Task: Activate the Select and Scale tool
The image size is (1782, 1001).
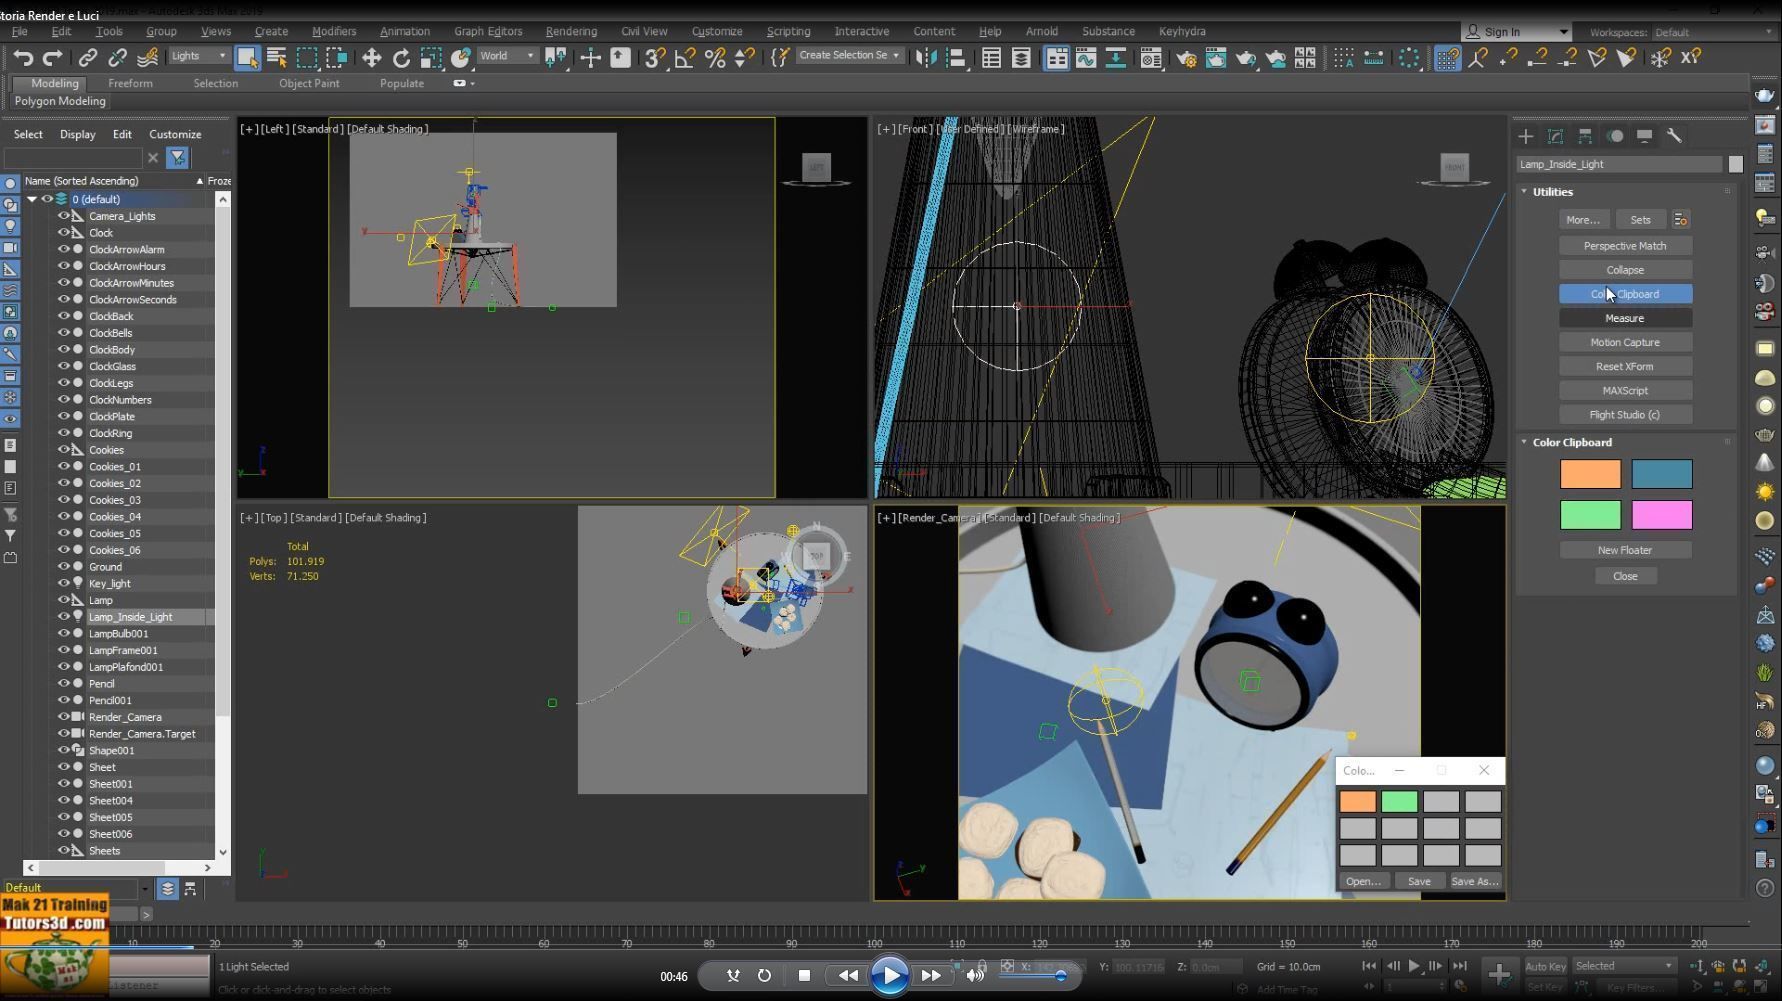Action: click(x=431, y=58)
